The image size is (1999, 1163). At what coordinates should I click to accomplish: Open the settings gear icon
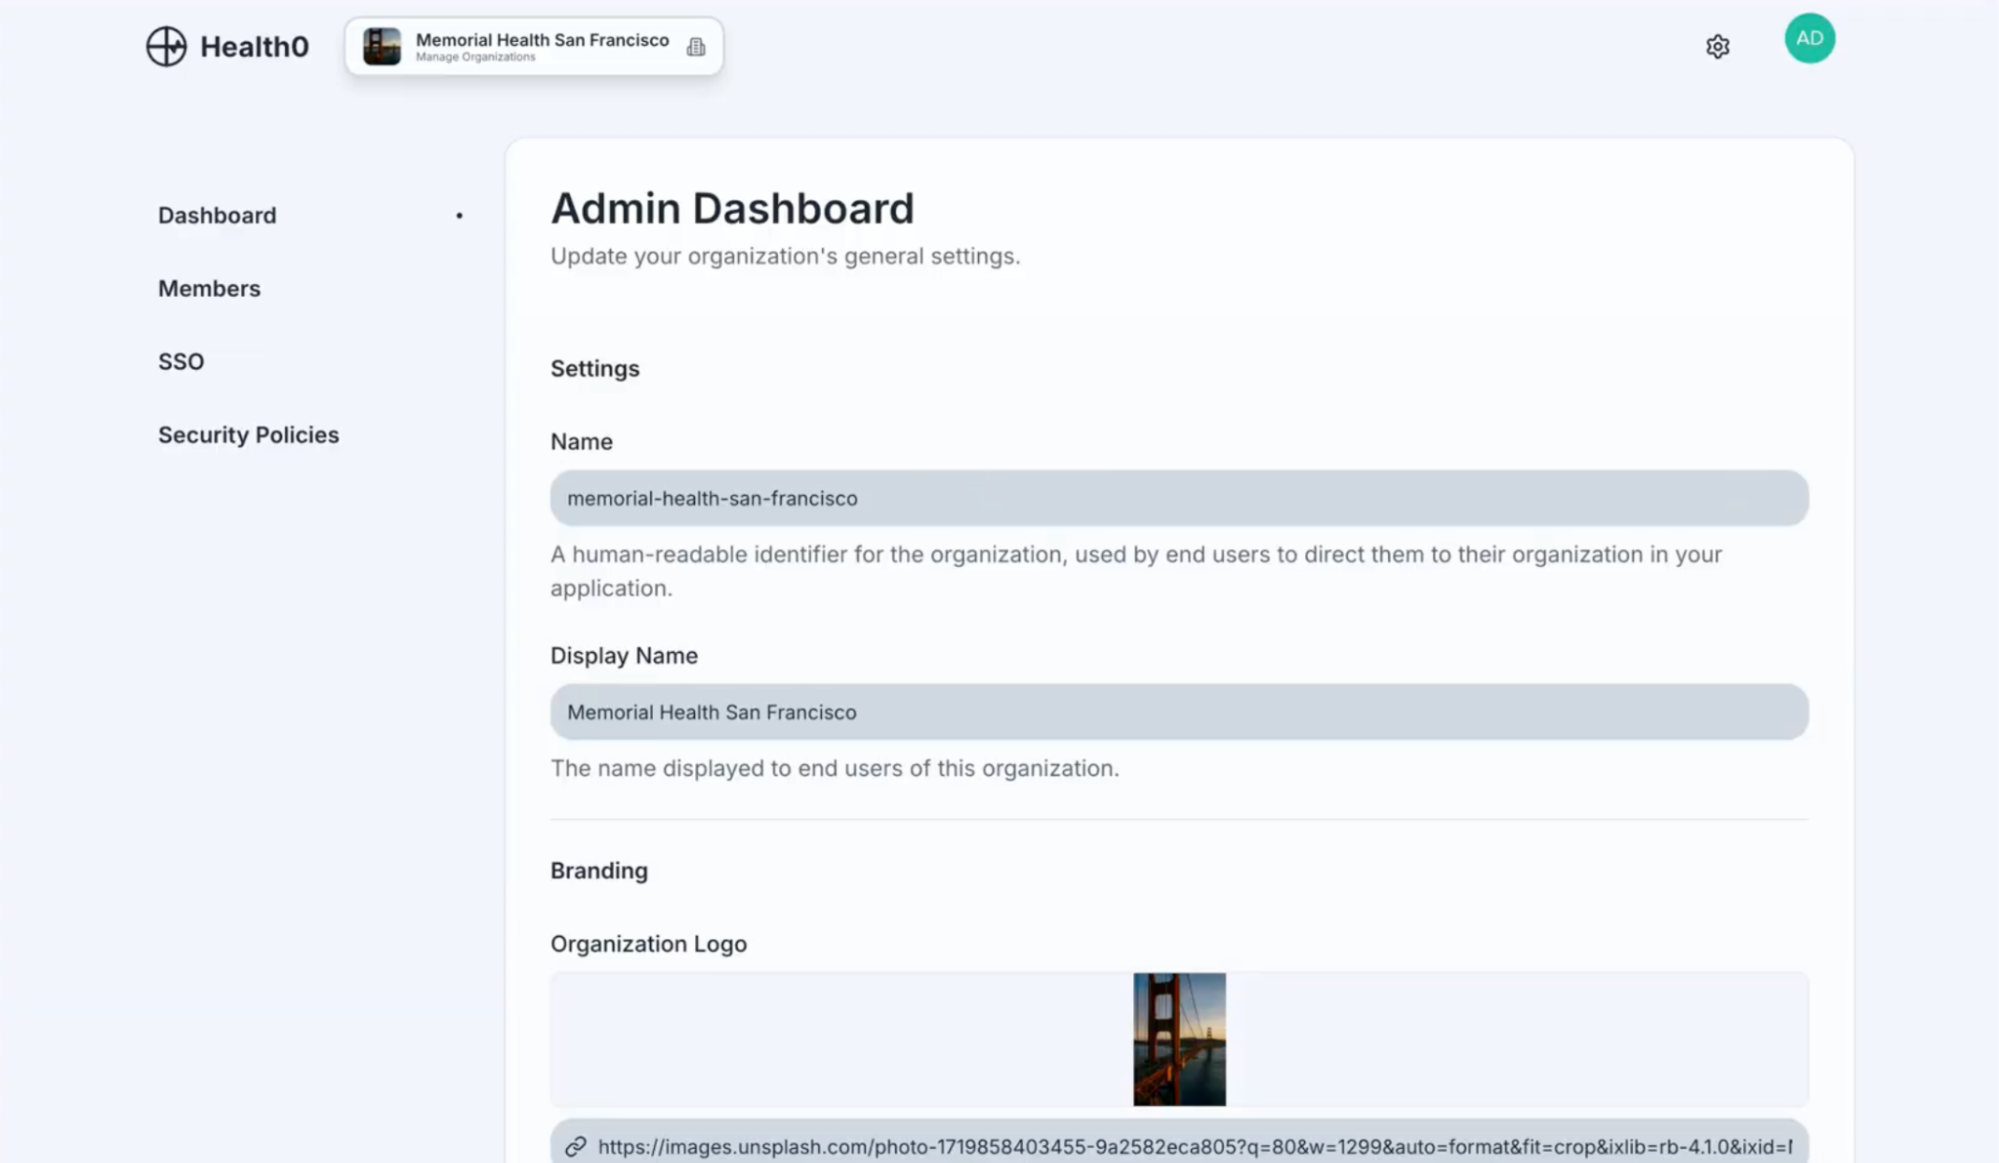[1717, 46]
